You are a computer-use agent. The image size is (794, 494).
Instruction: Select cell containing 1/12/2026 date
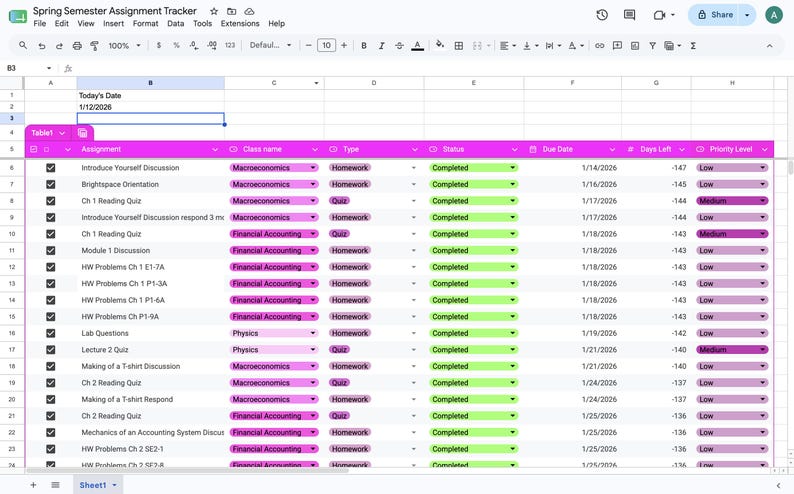150,107
